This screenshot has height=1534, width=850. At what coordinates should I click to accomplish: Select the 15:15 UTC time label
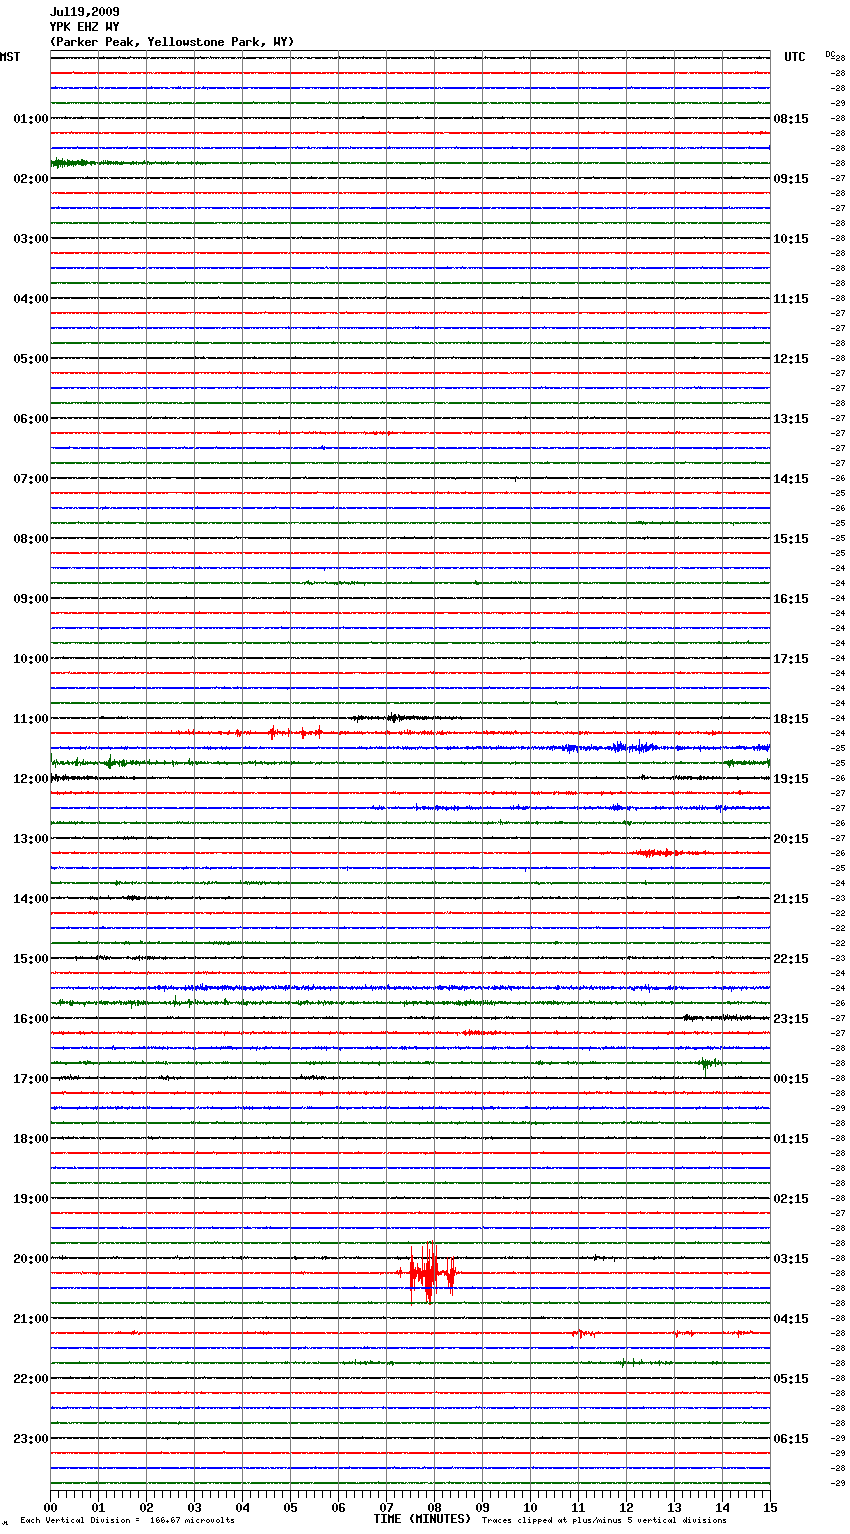pyautogui.click(x=791, y=539)
